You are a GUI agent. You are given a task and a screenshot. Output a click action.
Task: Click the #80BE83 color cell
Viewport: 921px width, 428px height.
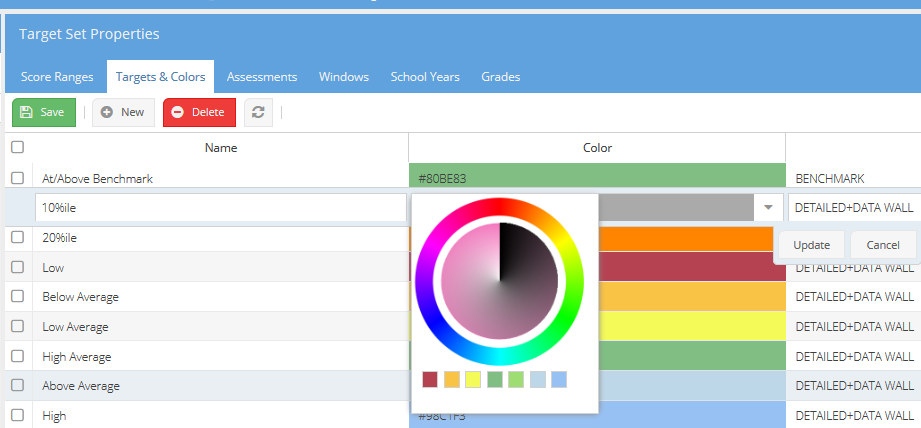(597, 175)
